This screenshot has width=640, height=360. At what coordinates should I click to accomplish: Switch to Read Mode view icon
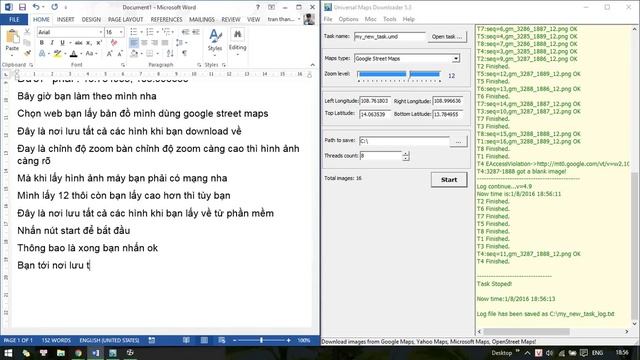point(186,340)
